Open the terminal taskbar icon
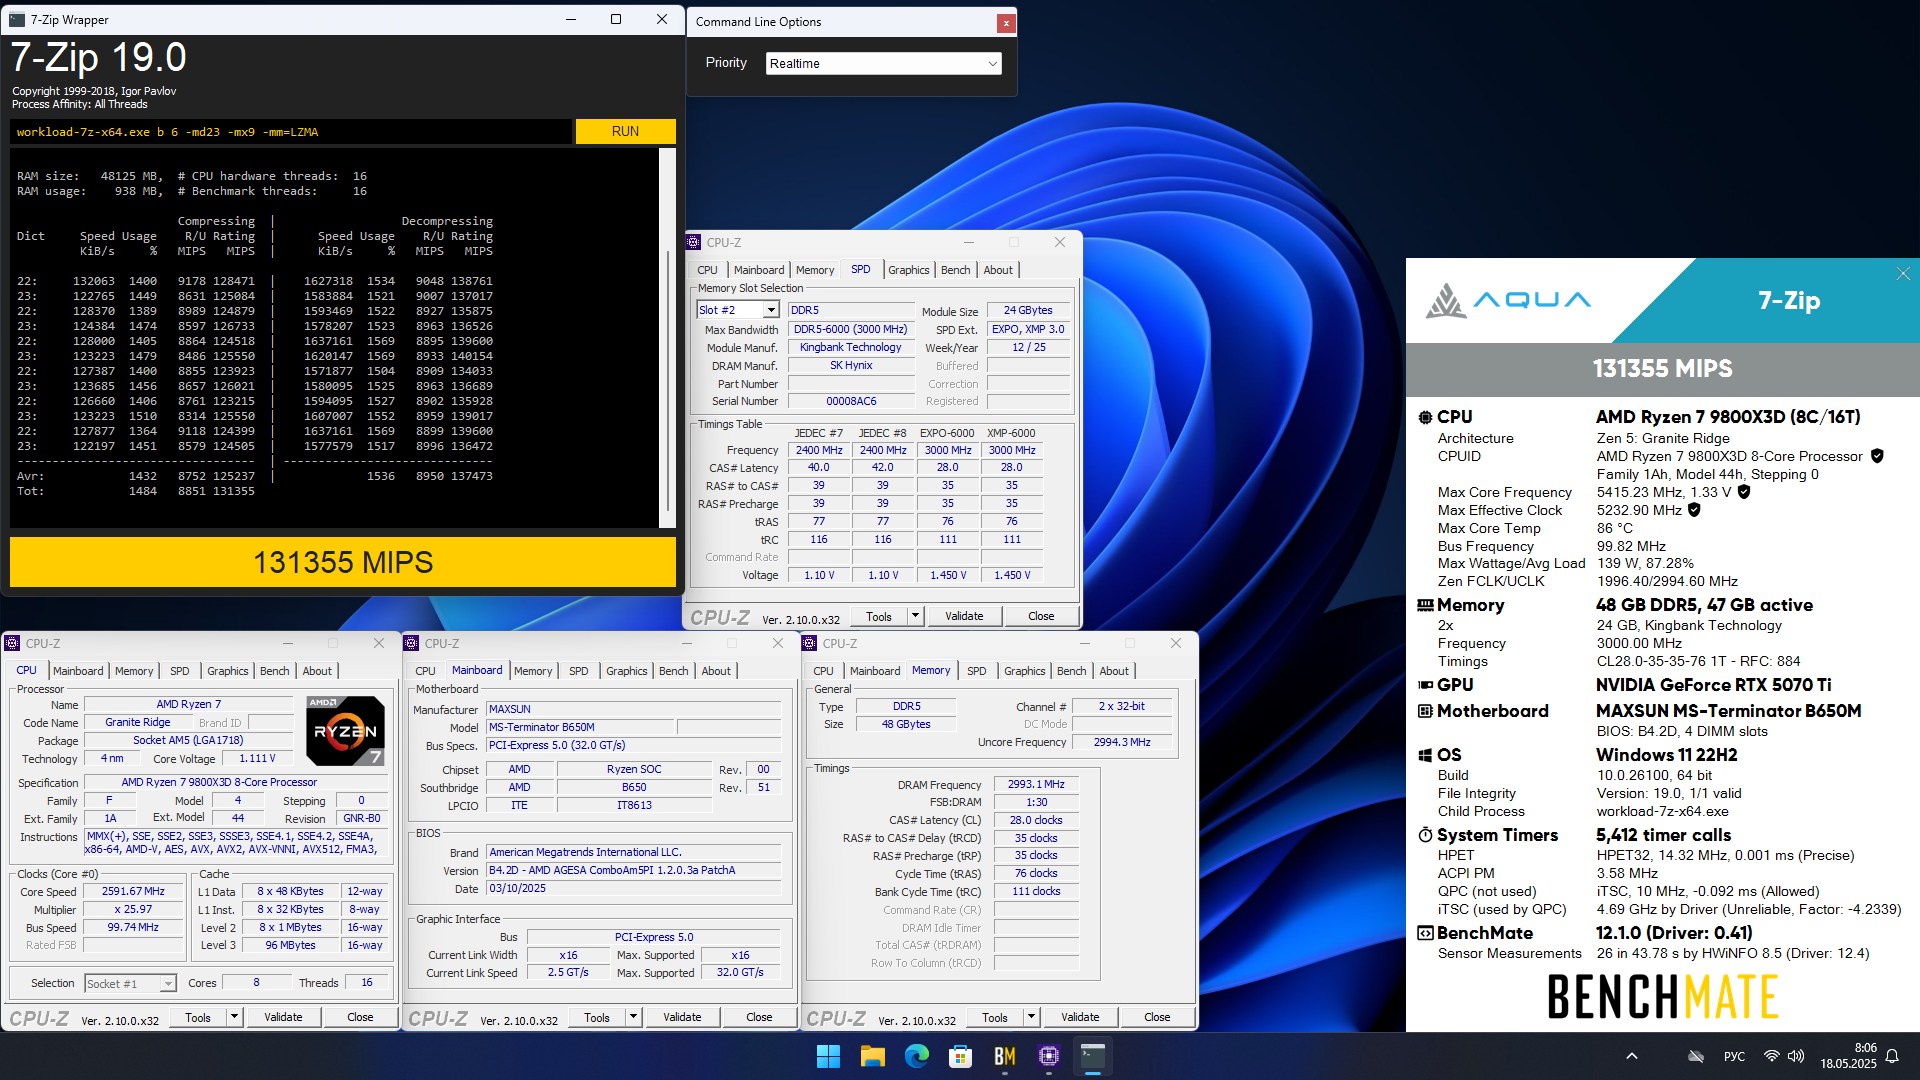This screenshot has width=1920, height=1080. click(x=1092, y=1056)
